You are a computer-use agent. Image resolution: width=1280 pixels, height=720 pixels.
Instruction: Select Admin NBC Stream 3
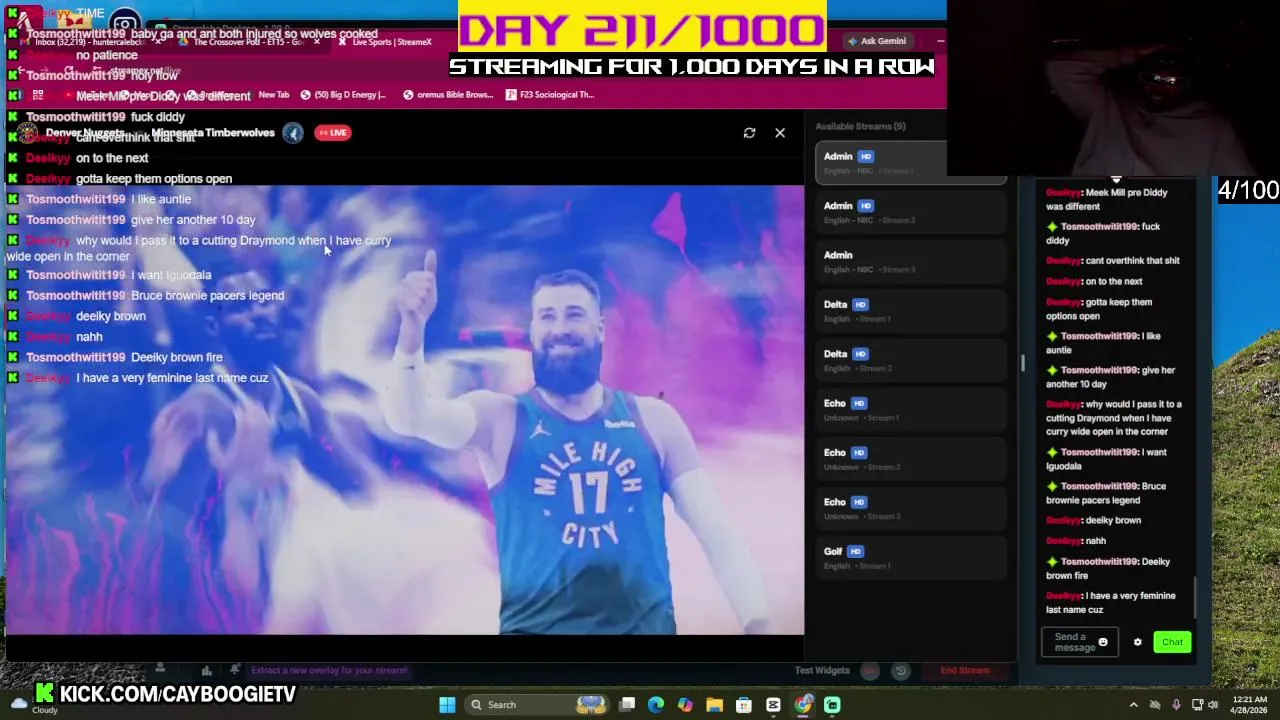tap(911, 261)
